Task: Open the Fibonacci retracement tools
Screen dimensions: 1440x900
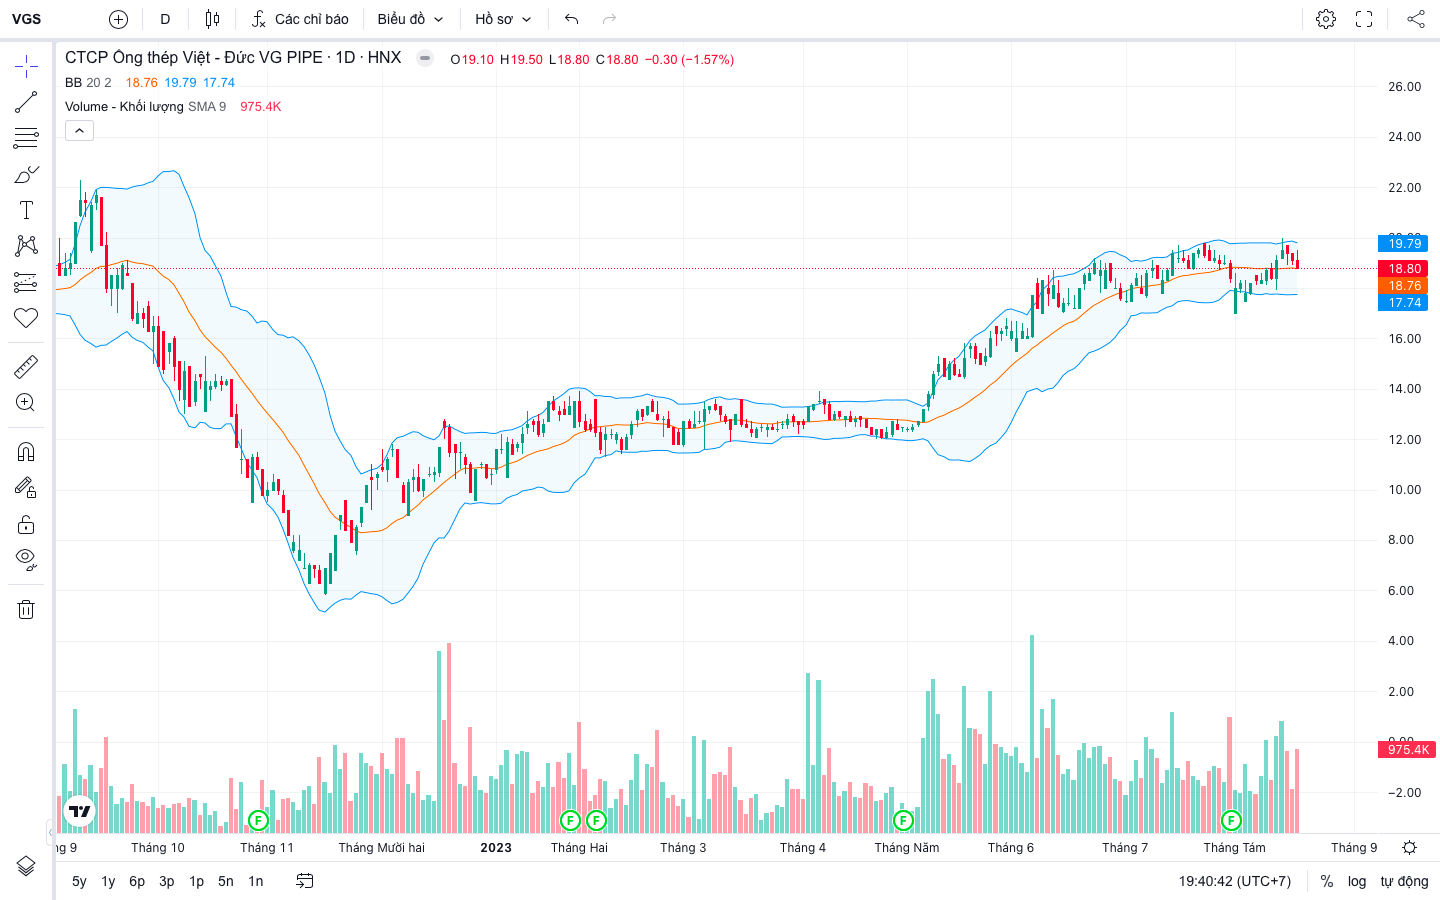Action: click(x=26, y=138)
